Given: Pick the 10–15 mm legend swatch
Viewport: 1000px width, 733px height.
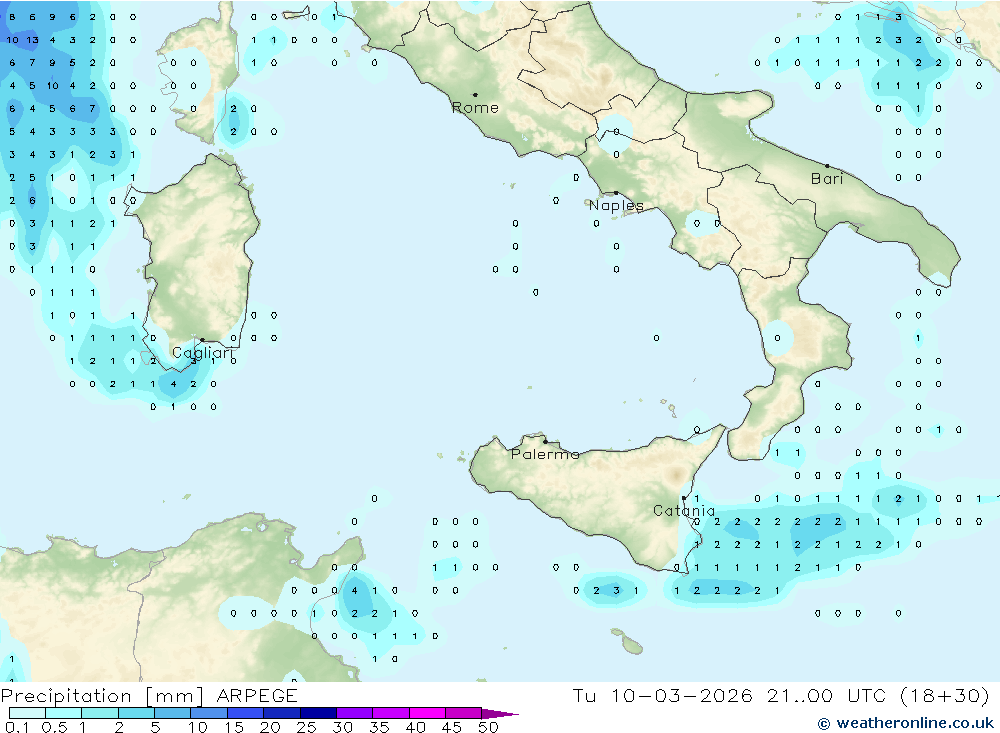Looking at the screenshot, I should pyautogui.click(x=209, y=713).
